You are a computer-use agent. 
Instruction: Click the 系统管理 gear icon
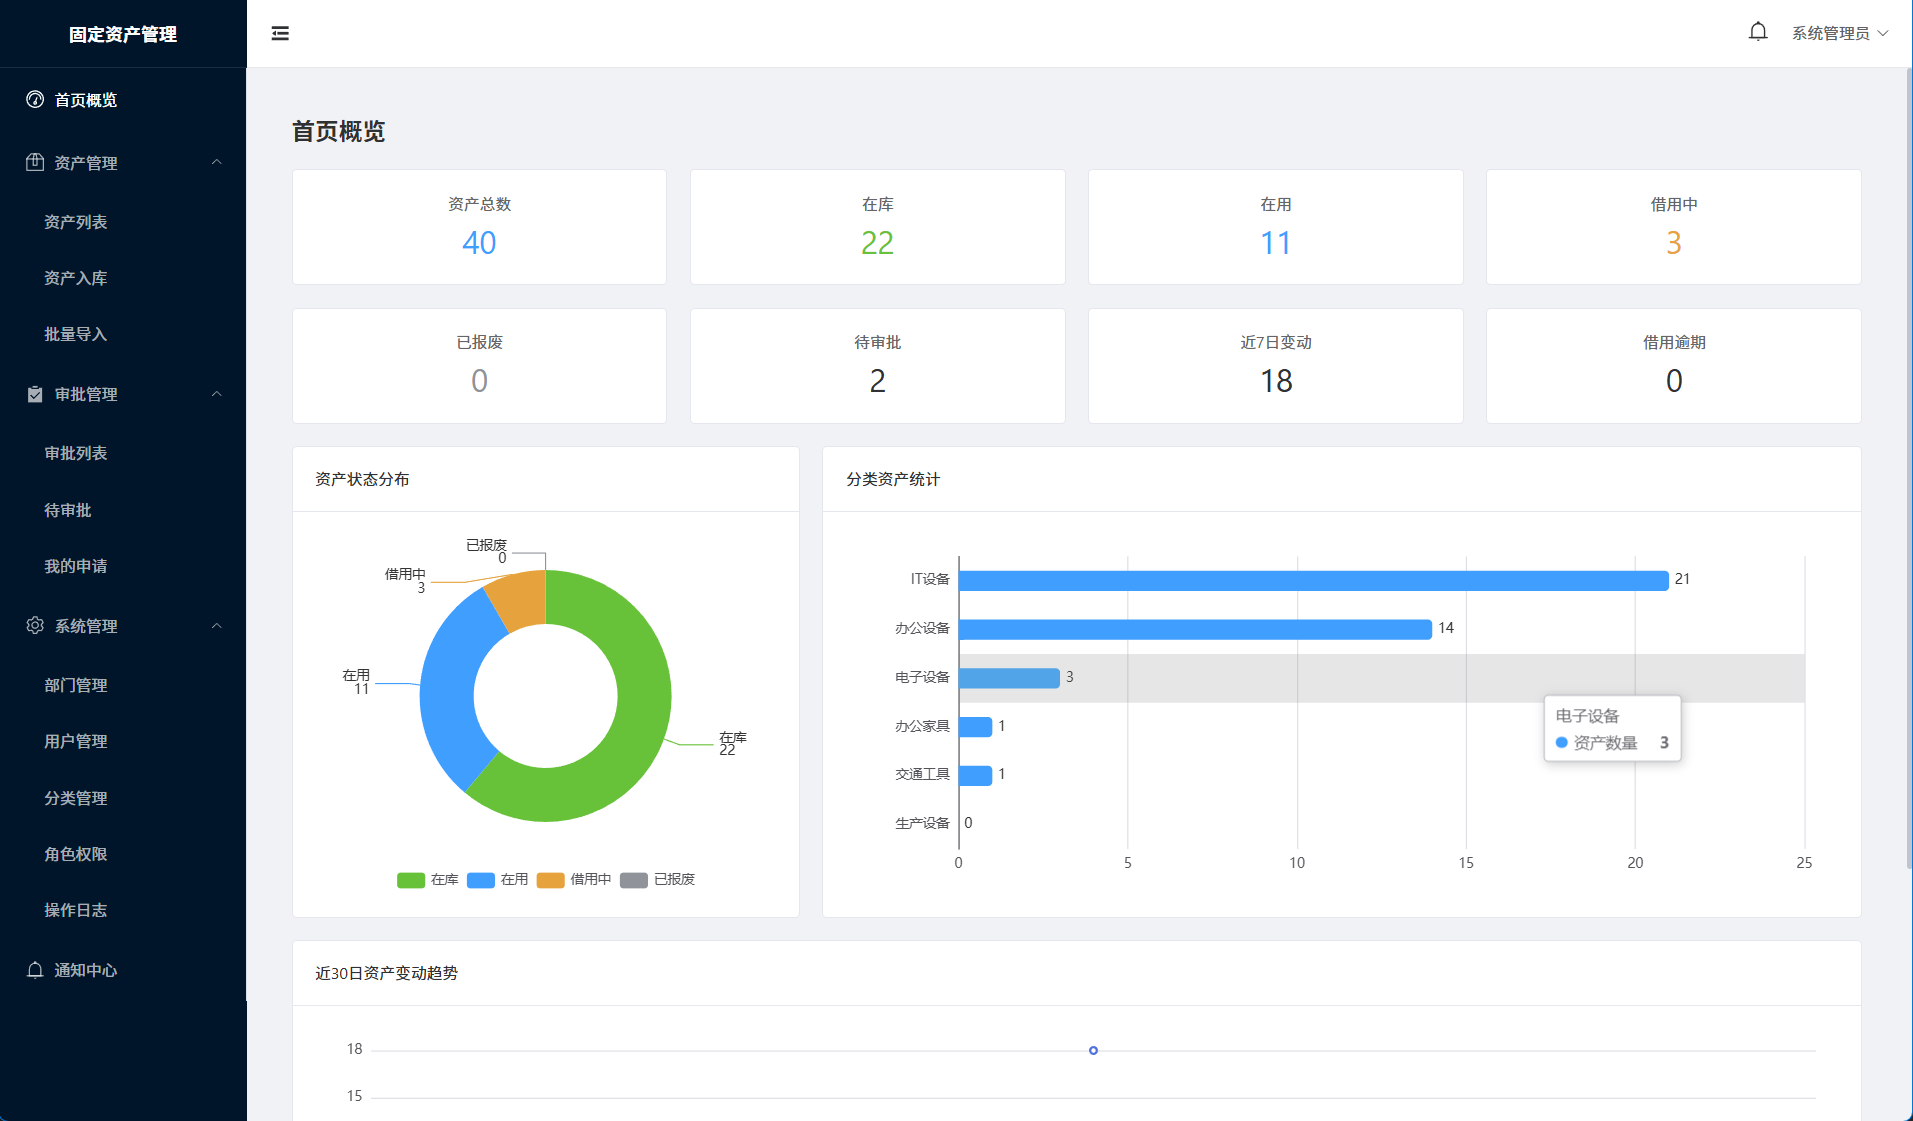[x=35, y=625]
